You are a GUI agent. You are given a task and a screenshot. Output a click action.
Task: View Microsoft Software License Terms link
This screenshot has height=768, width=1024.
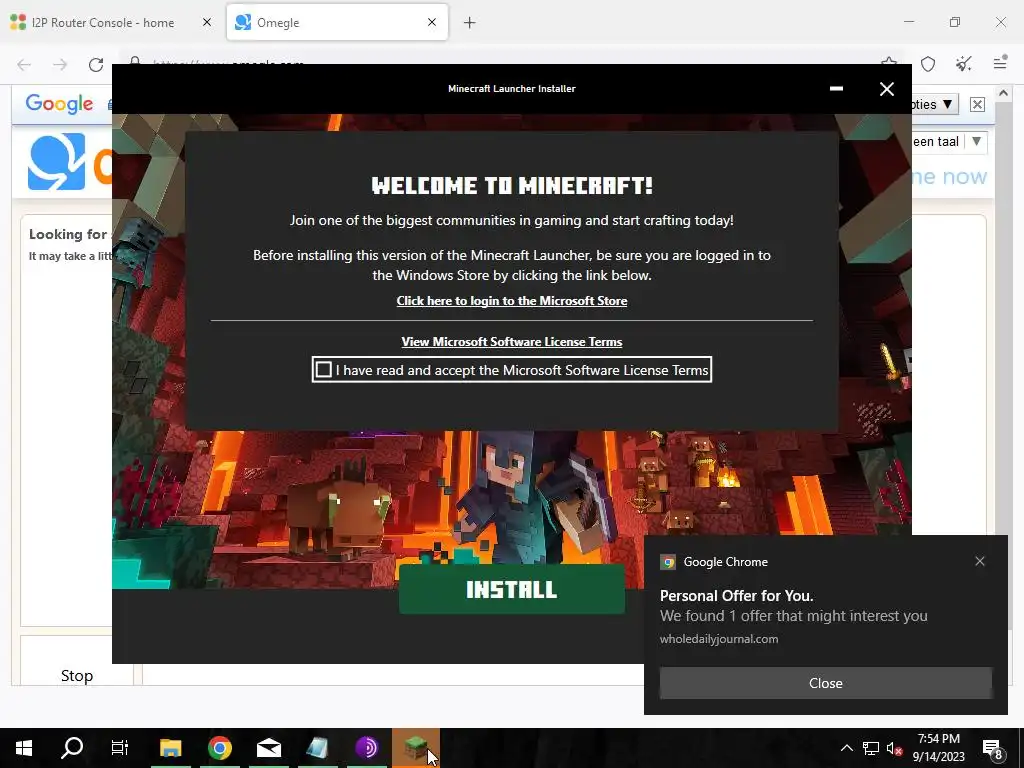click(x=511, y=342)
